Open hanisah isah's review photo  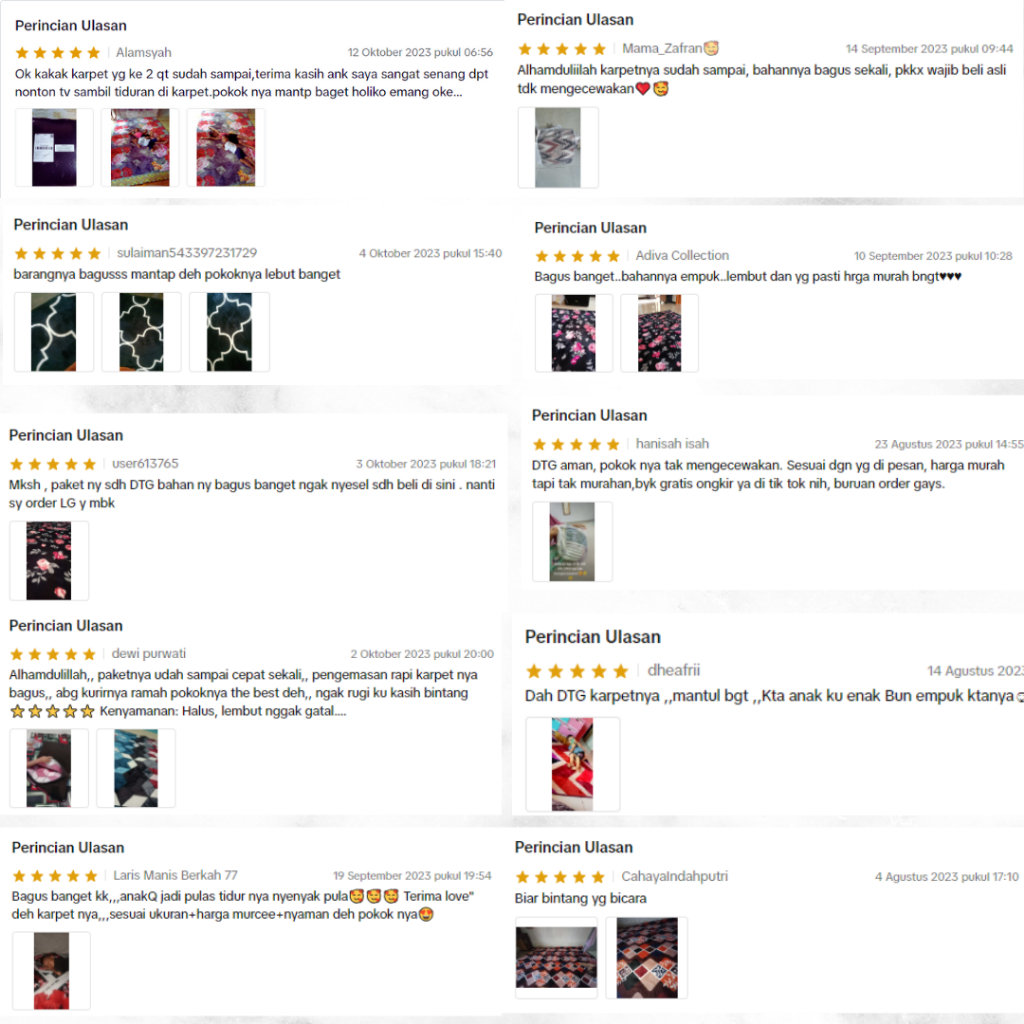(x=572, y=541)
